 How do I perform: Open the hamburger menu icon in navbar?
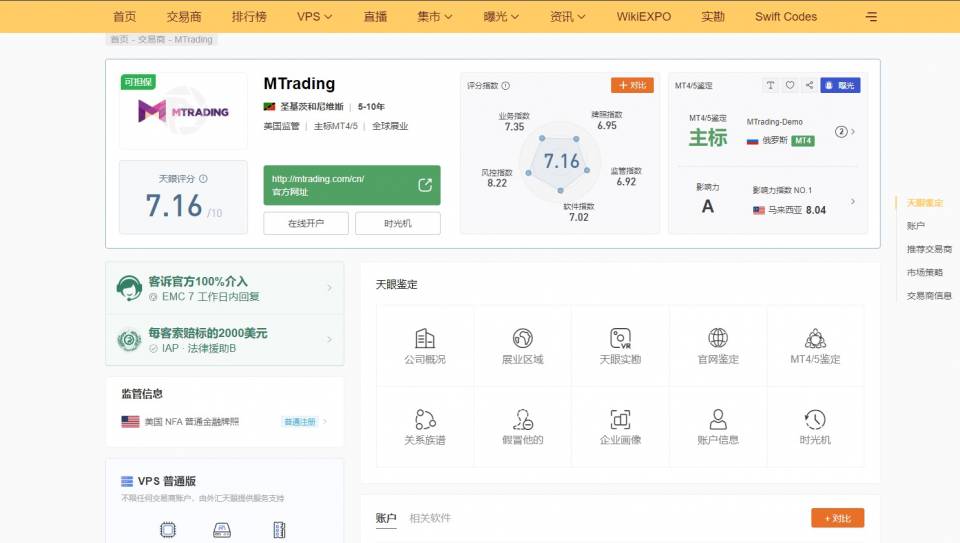871,17
